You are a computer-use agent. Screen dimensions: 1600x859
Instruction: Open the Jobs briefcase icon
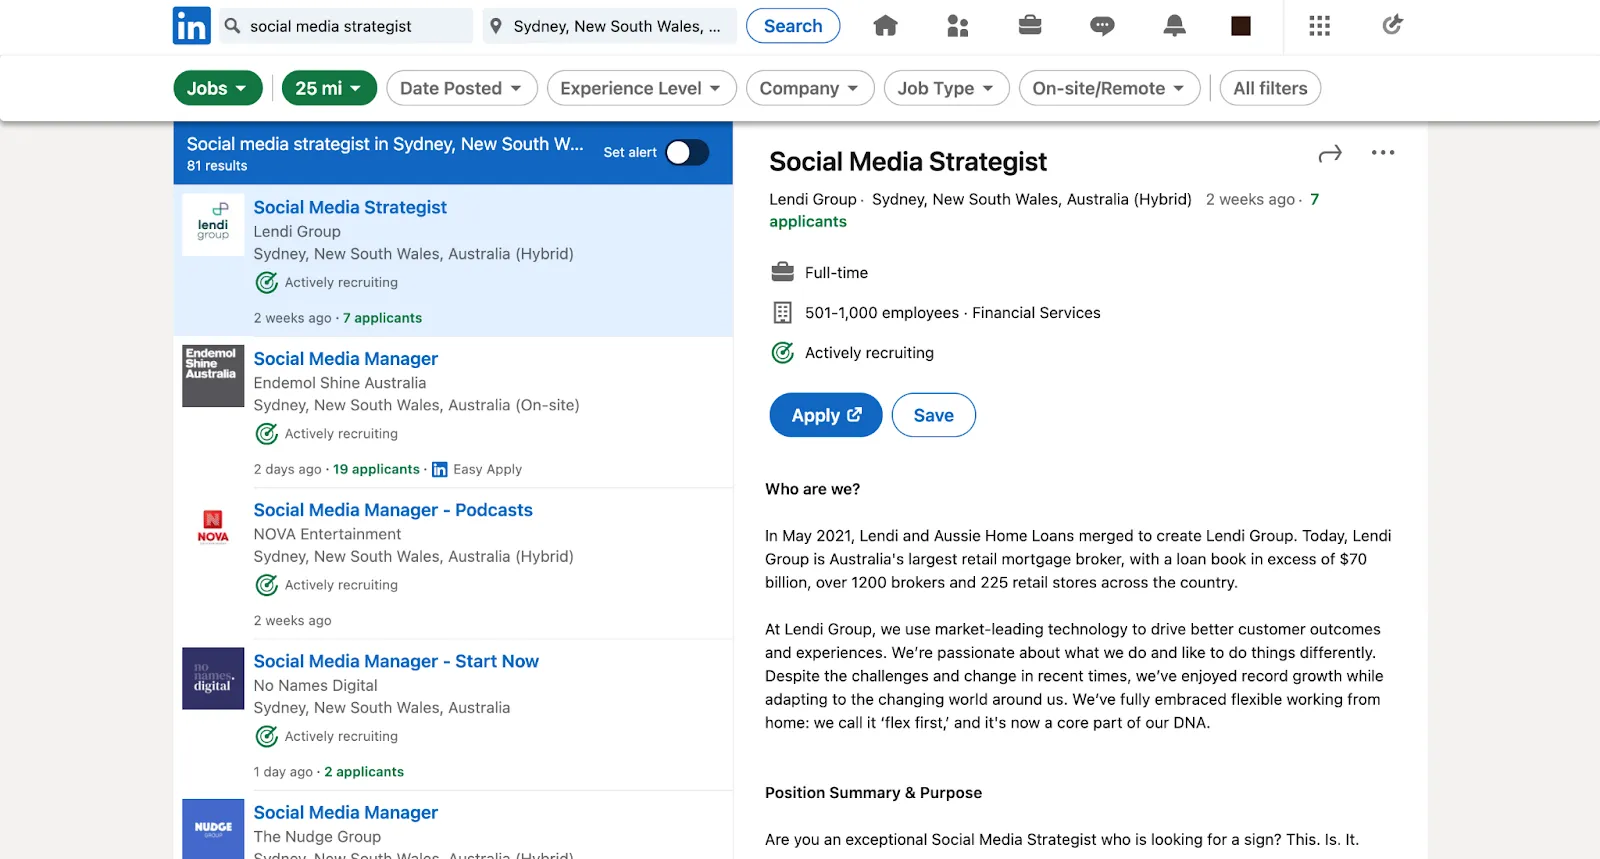(1030, 26)
